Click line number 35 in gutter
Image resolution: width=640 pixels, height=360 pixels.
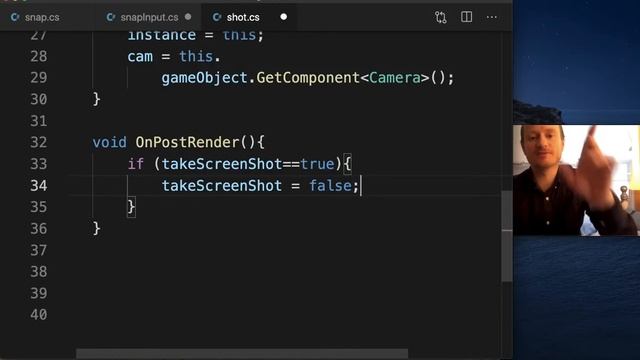39,207
